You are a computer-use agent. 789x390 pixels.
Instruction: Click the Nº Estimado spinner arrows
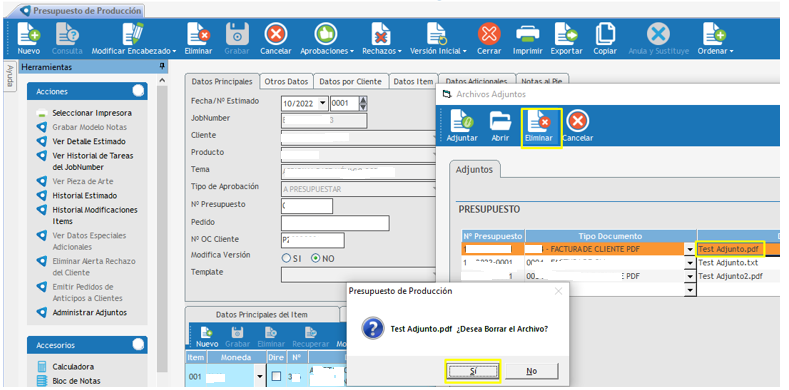(x=363, y=104)
